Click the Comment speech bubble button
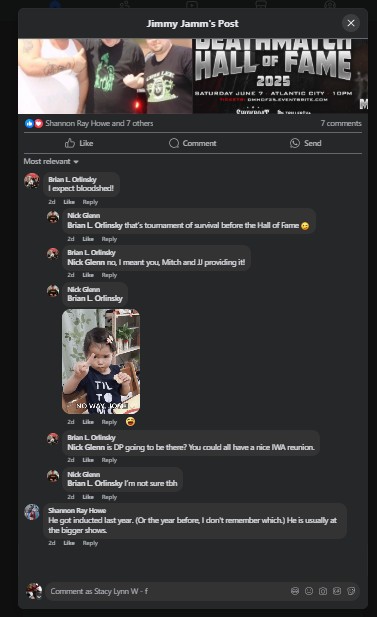The image size is (377, 617). (x=192, y=143)
